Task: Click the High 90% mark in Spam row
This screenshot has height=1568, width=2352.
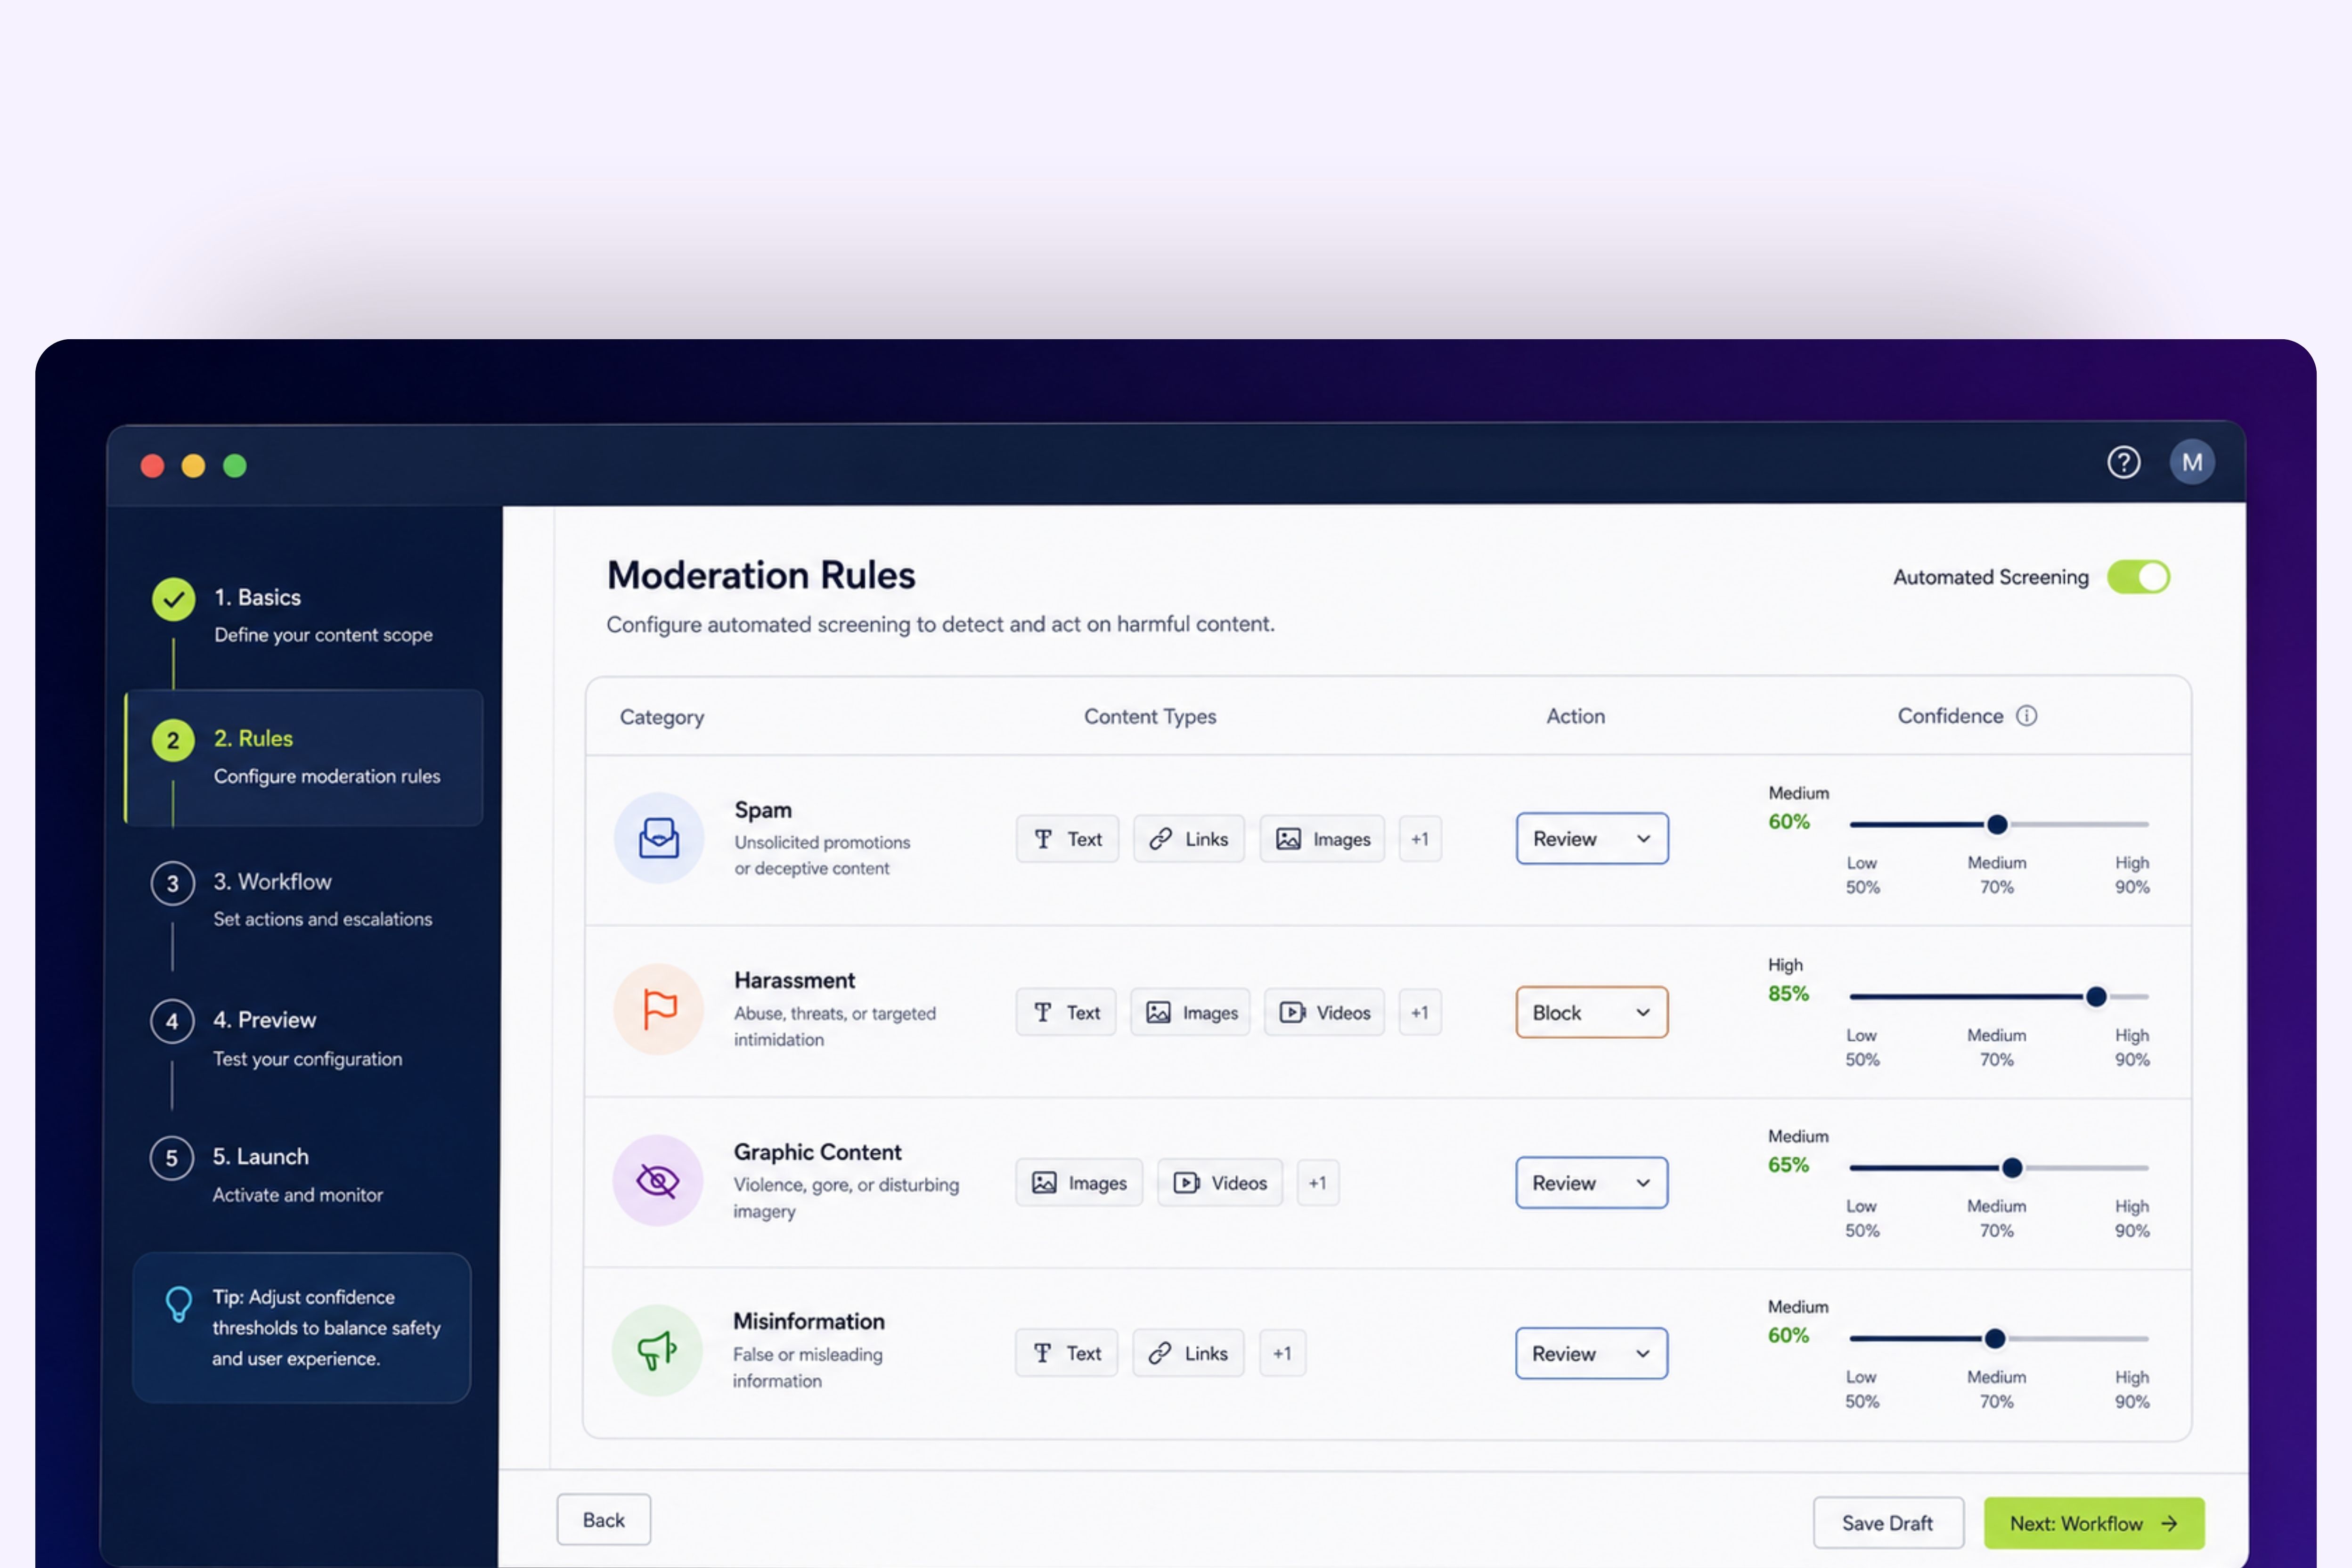Action: click(x=2132, y=874)
